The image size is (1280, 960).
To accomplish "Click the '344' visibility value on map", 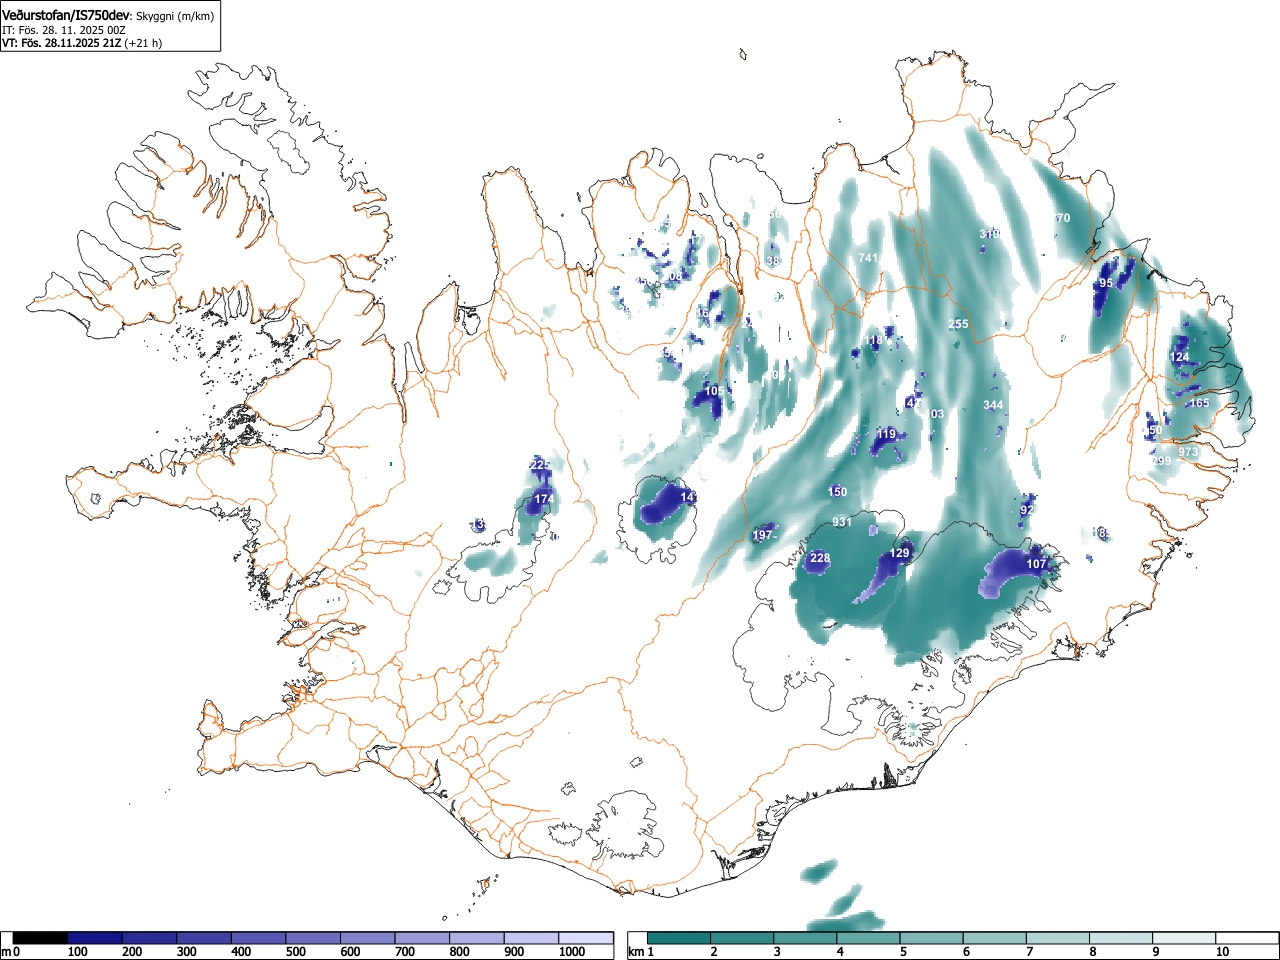I will tap(993, 405).
